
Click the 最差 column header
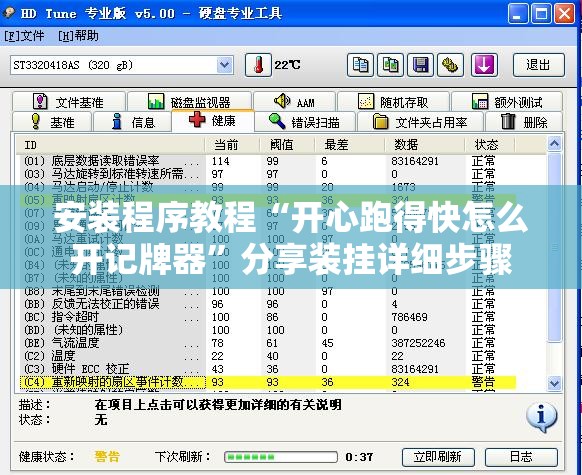(350, 145)
